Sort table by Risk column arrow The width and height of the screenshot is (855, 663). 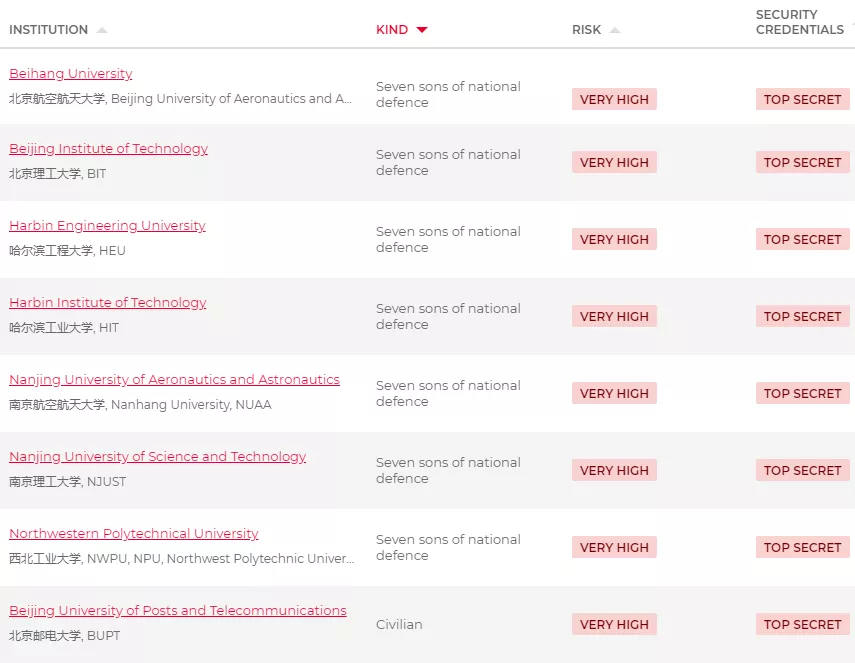pos(615,30)
